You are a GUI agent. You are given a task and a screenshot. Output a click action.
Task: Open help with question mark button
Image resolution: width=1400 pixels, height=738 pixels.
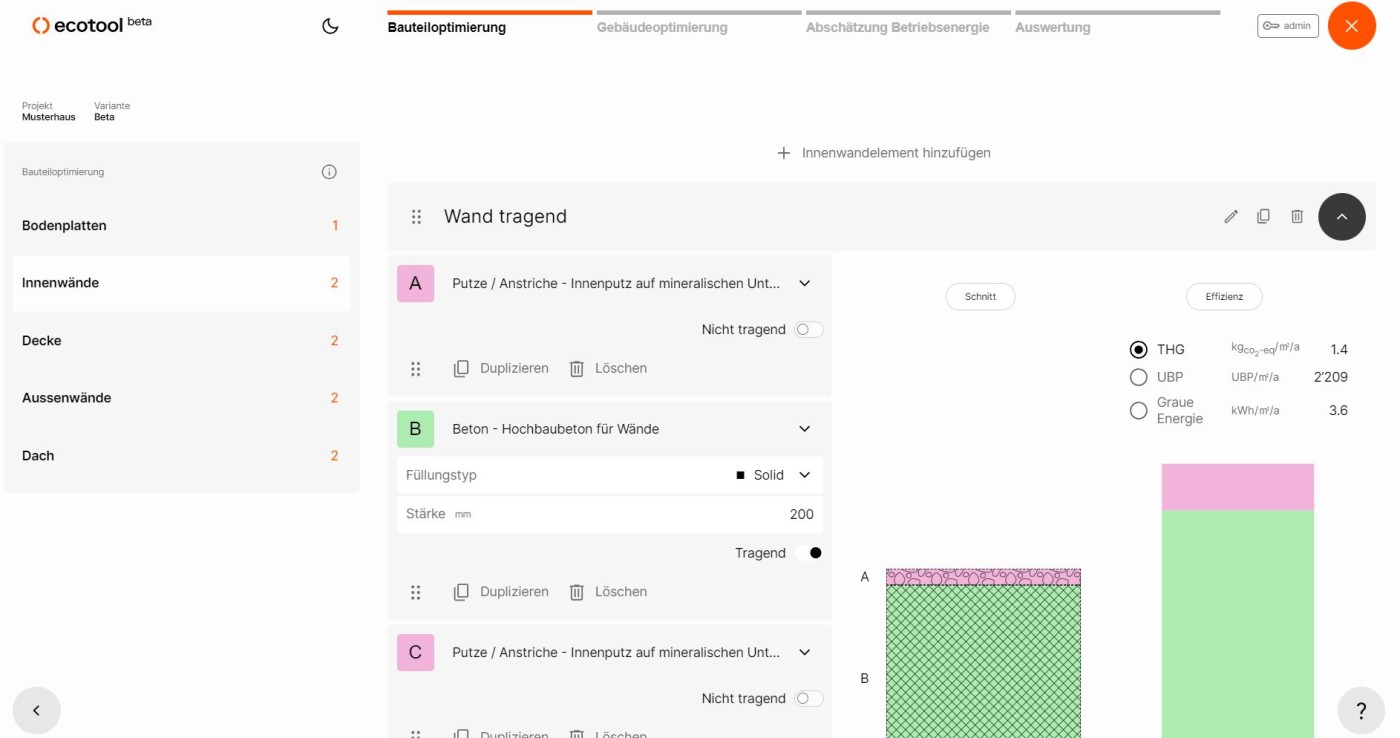tap(1360, 711)
